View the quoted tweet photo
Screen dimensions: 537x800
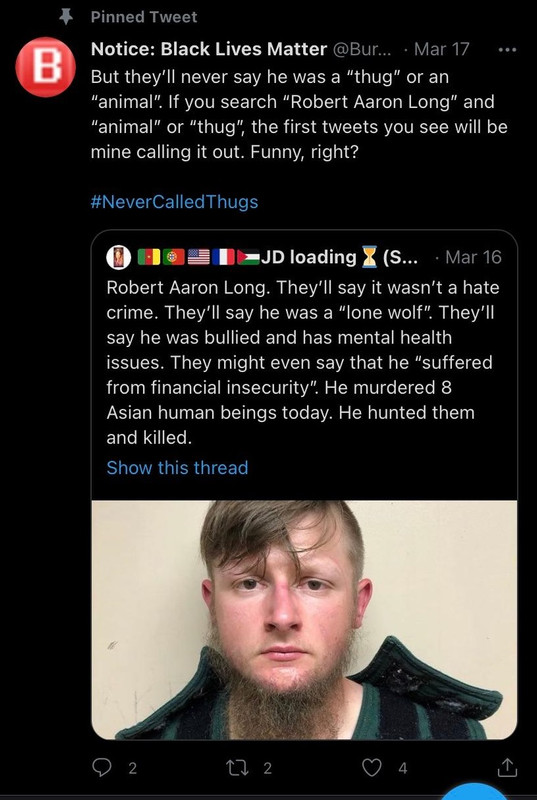[x=304, y=619]
